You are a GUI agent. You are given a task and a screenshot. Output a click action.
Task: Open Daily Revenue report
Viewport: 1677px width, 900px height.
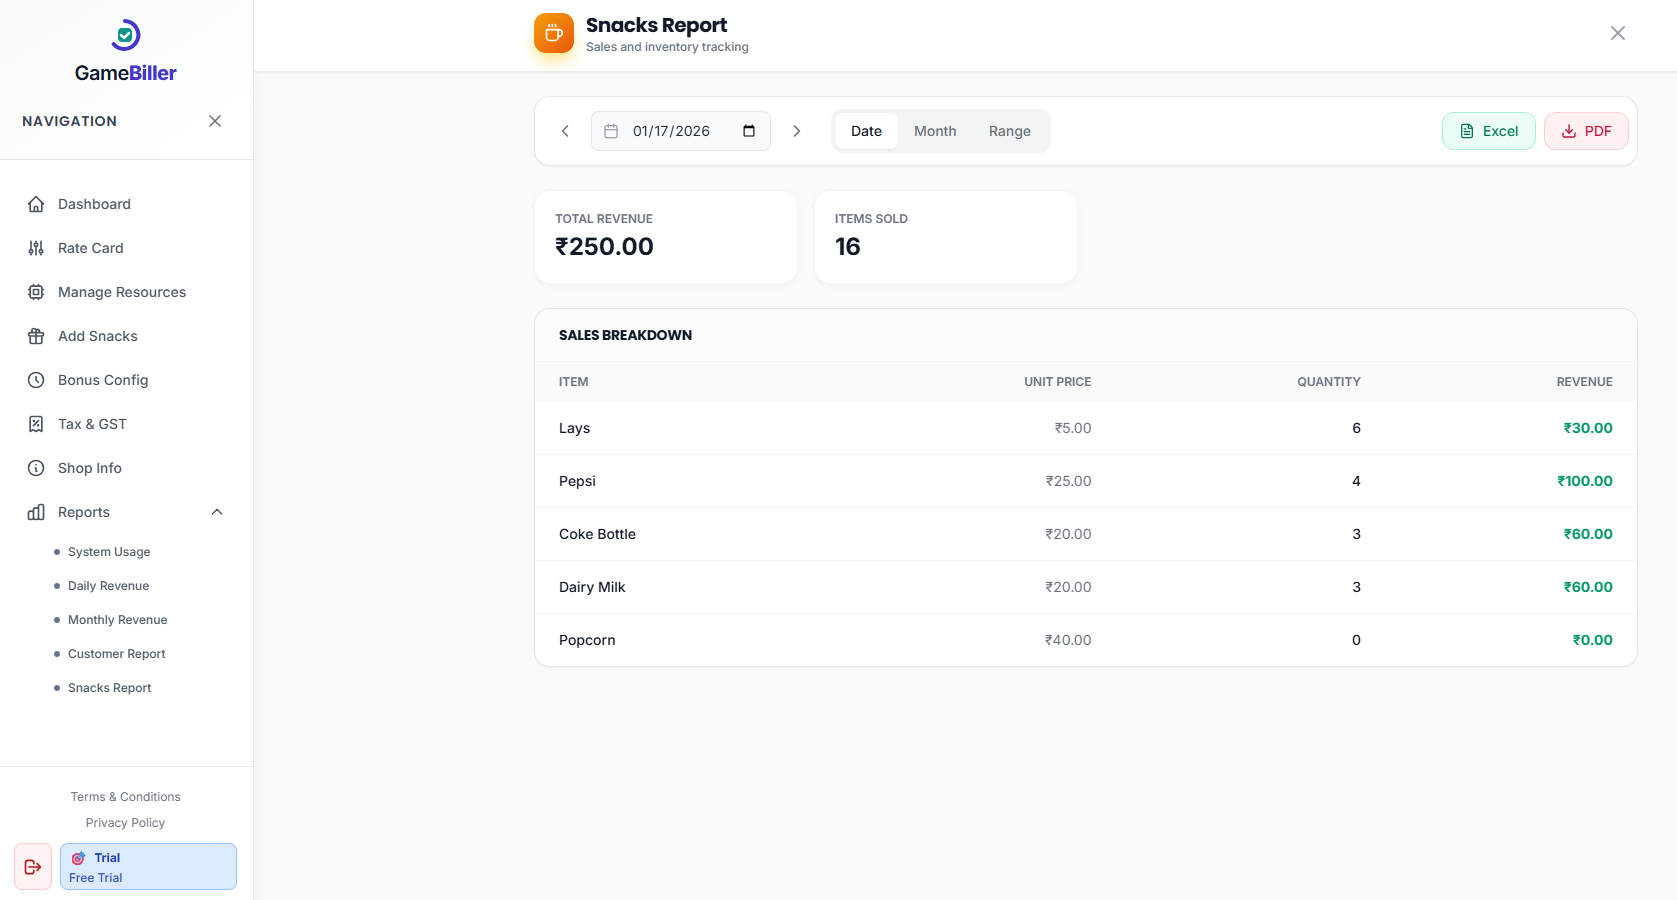click(x=108, y=586)
